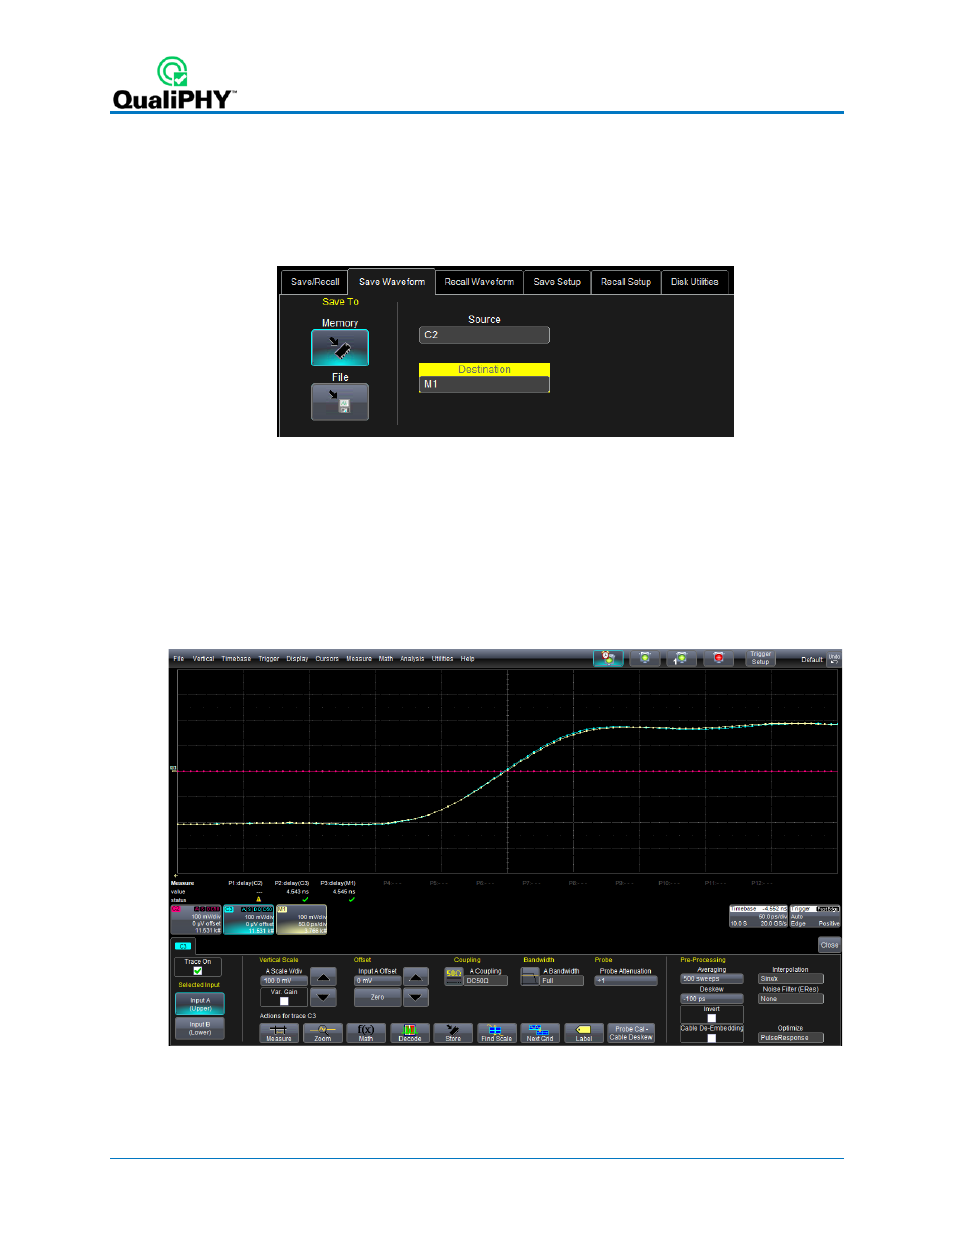Click the Averaging 500 sweeps field
Screen dimensions: 954x1235
point(712,979)
